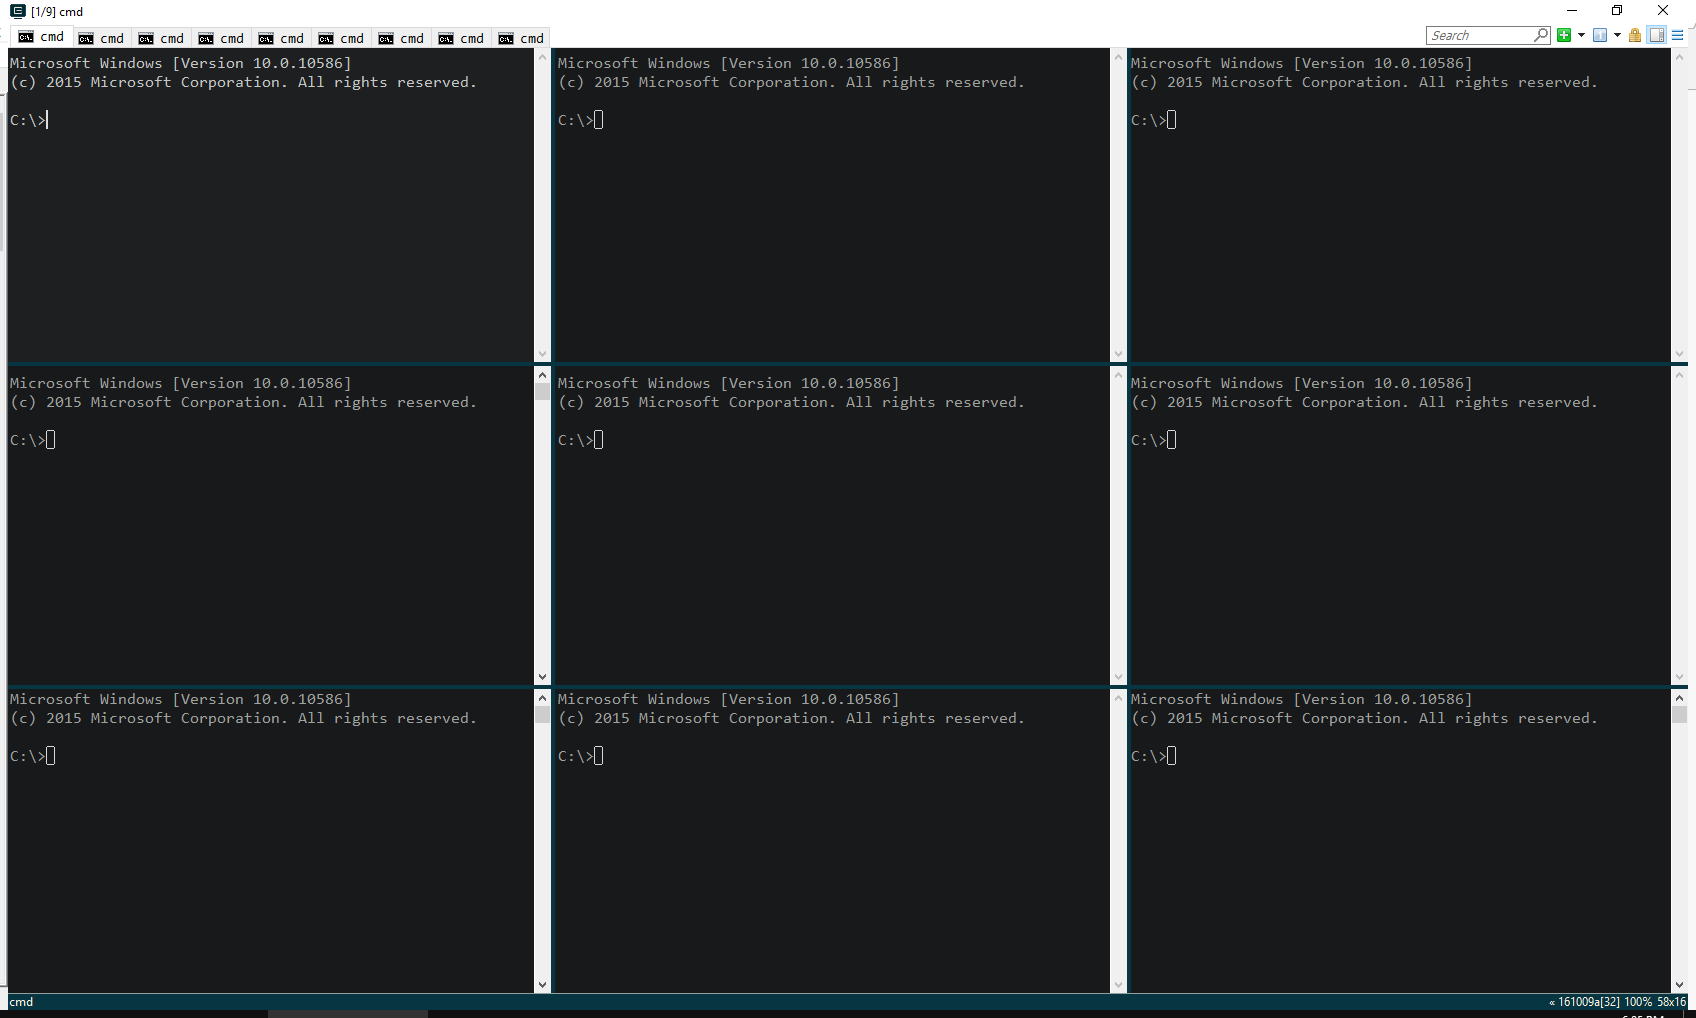Viewport: 1696px width, 1018px height.
Task: Select the first cmd tab
Action: (x=41, y=37)
